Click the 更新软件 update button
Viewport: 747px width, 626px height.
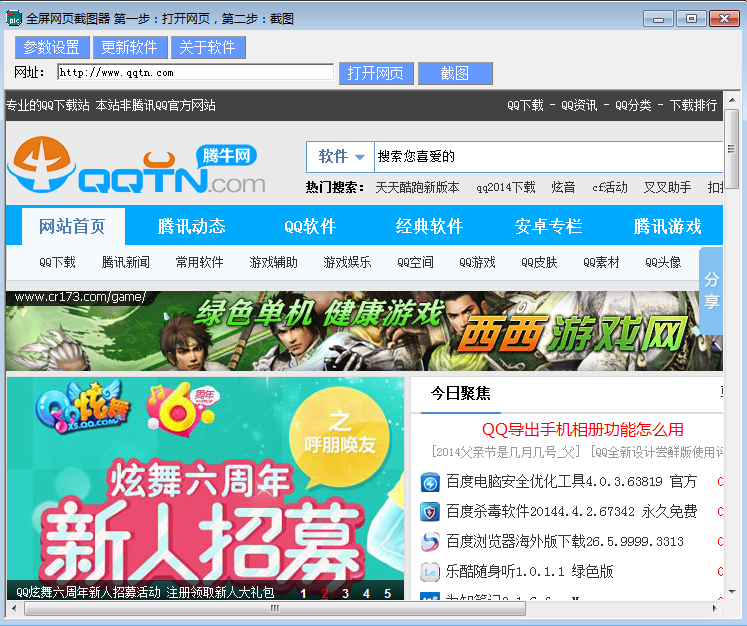pos(130,47)
